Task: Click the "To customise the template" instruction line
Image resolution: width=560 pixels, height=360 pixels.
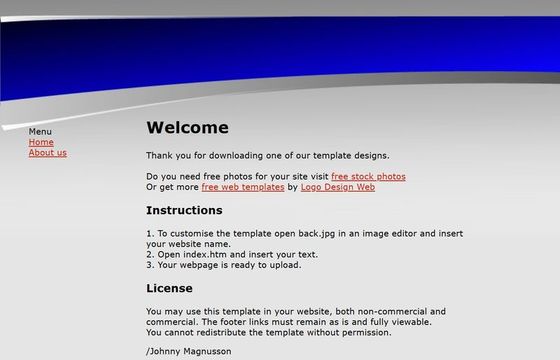Action: point(305,234)
